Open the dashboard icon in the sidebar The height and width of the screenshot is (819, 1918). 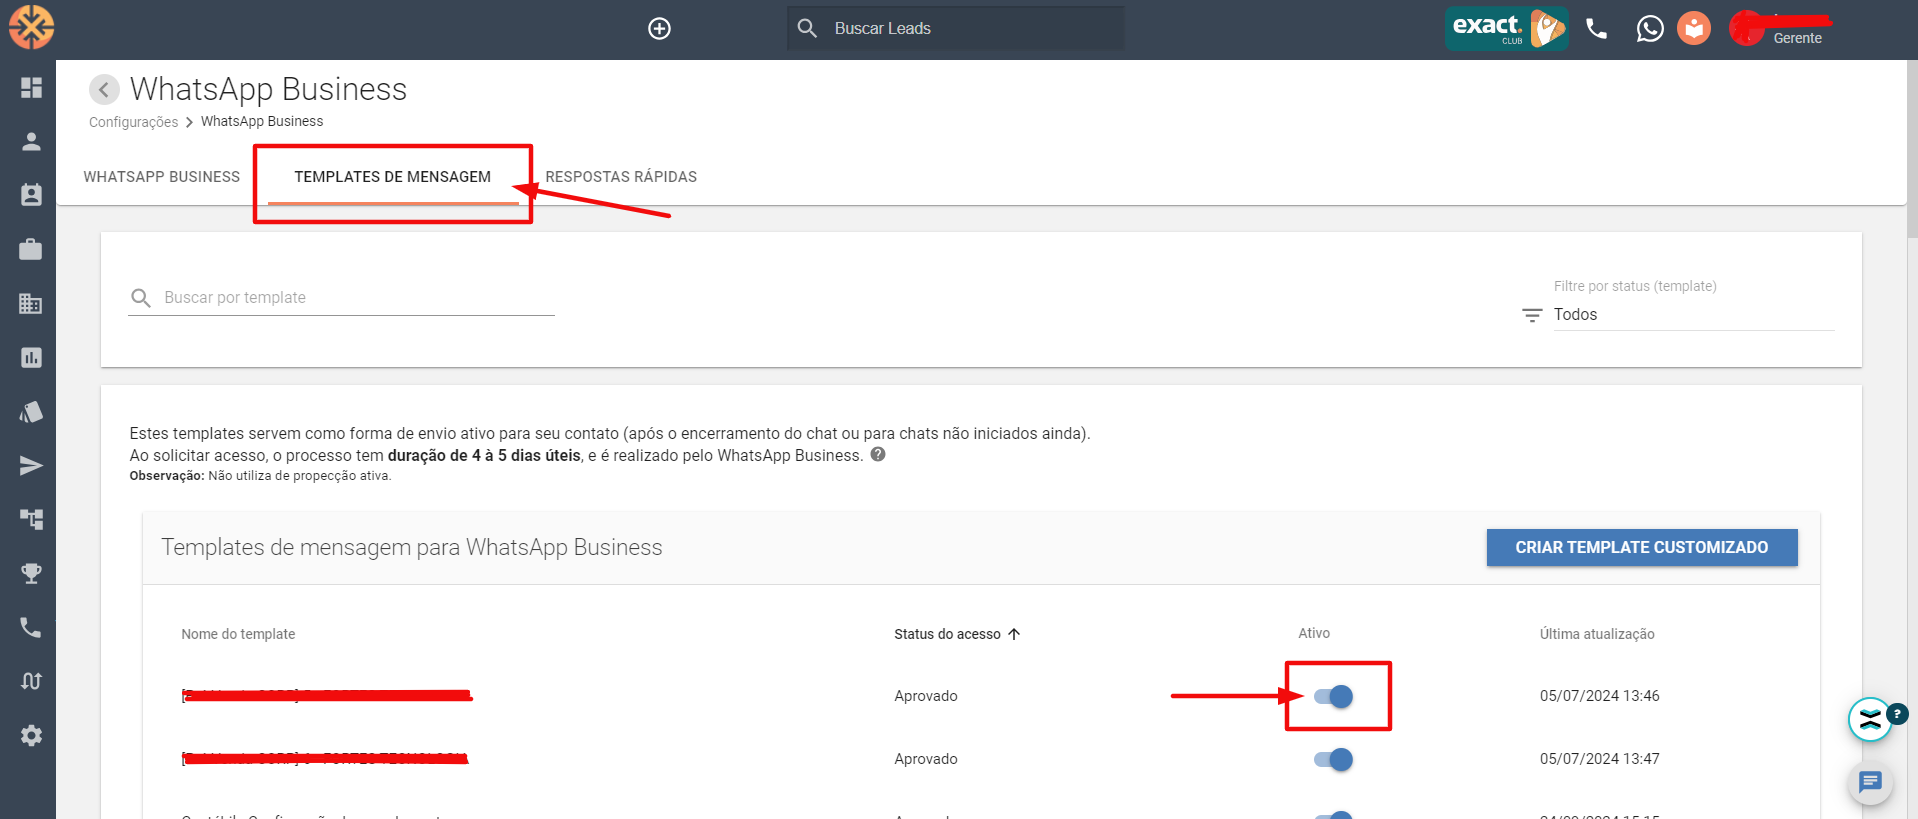pyautogui.click(x=31, y=88)
